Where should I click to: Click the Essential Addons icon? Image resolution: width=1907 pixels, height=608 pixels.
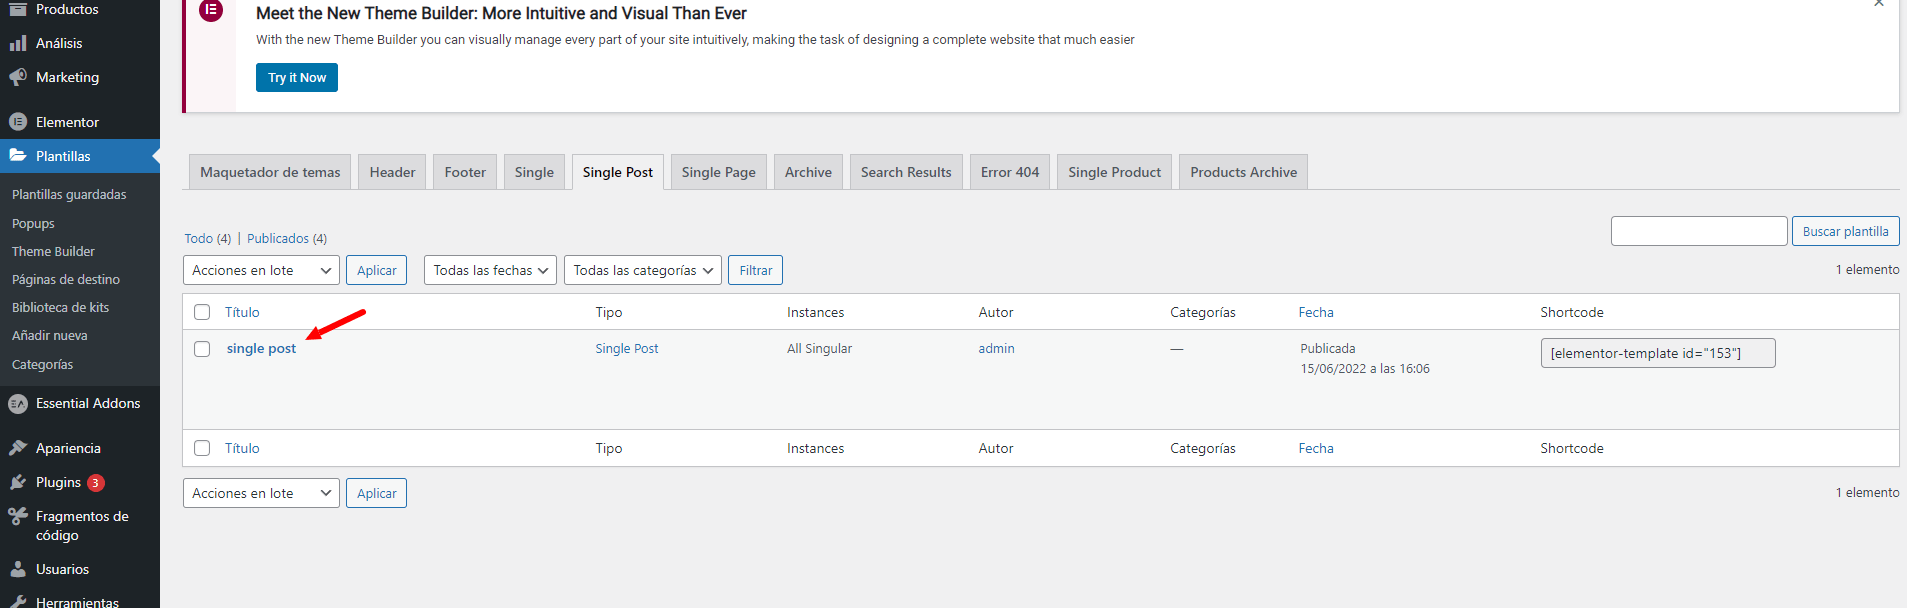point(18,403)
